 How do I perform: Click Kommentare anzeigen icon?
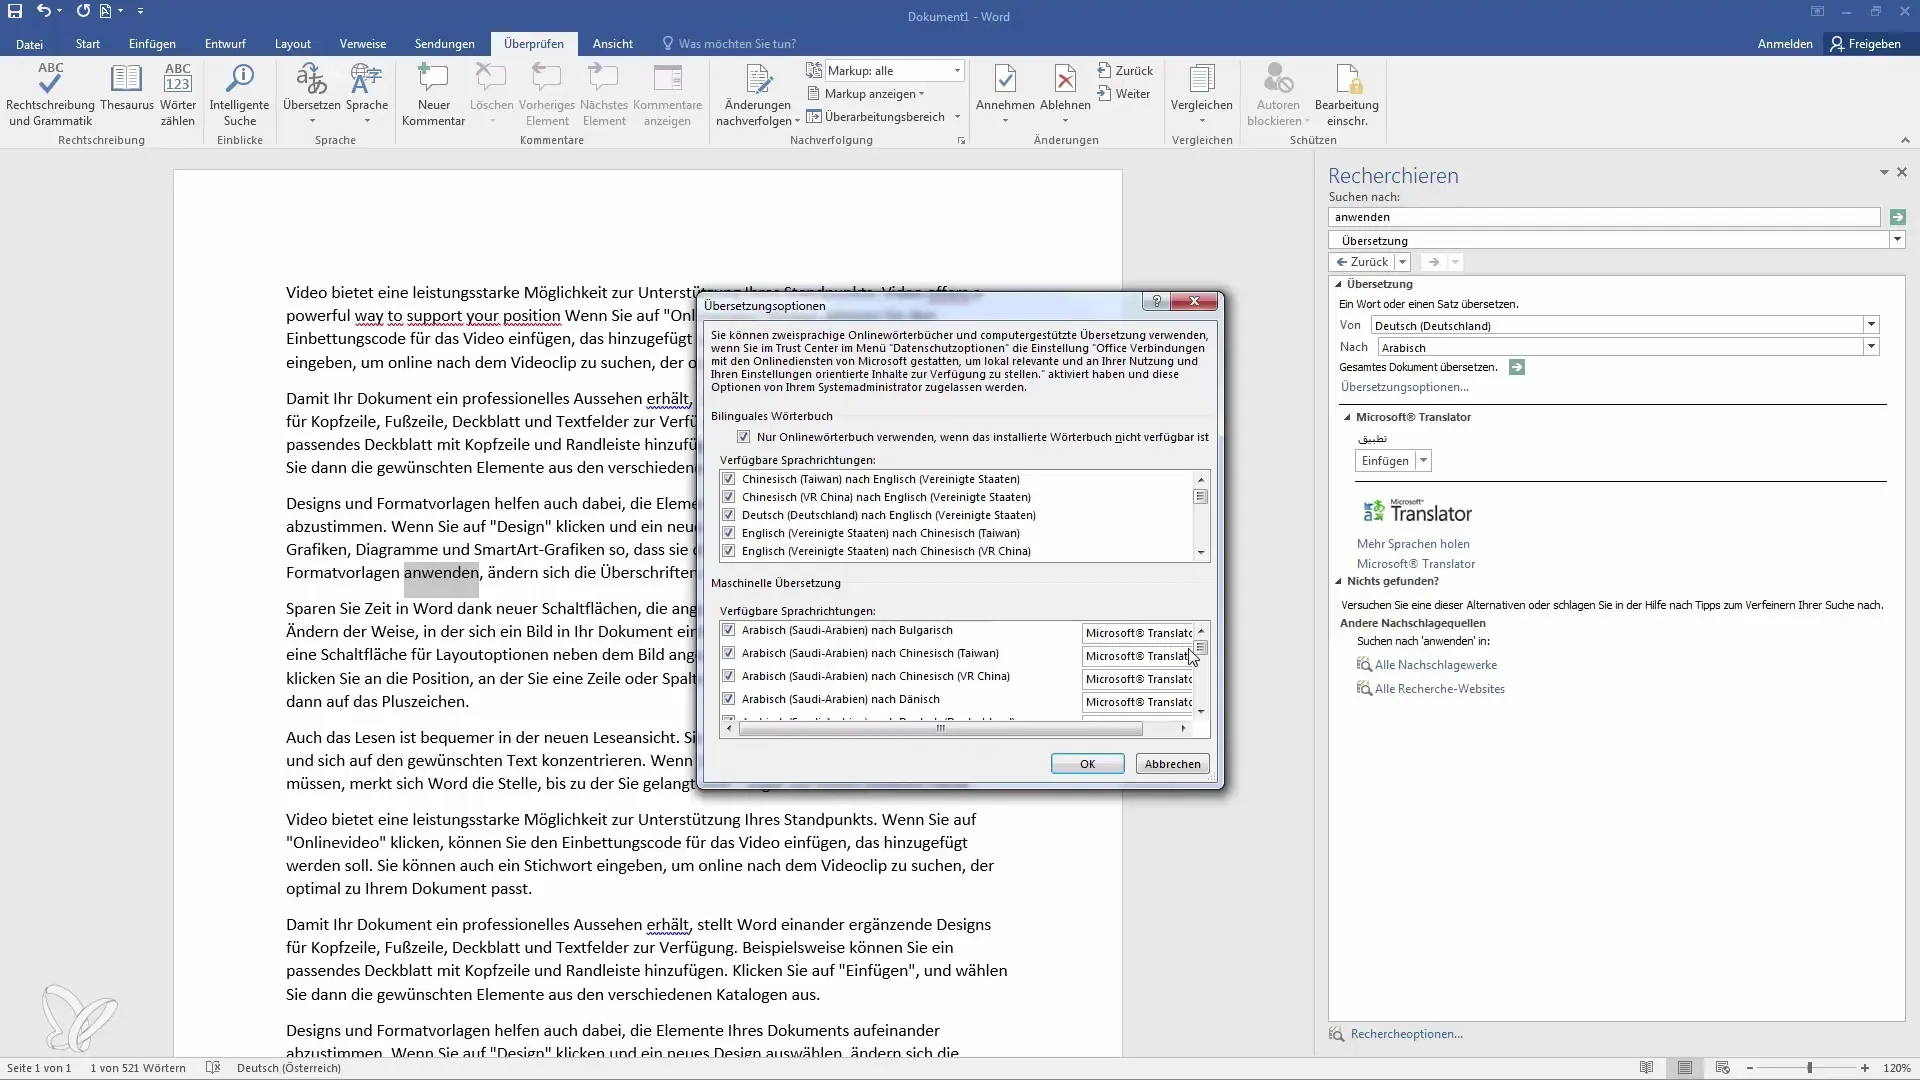click(667, 95)
